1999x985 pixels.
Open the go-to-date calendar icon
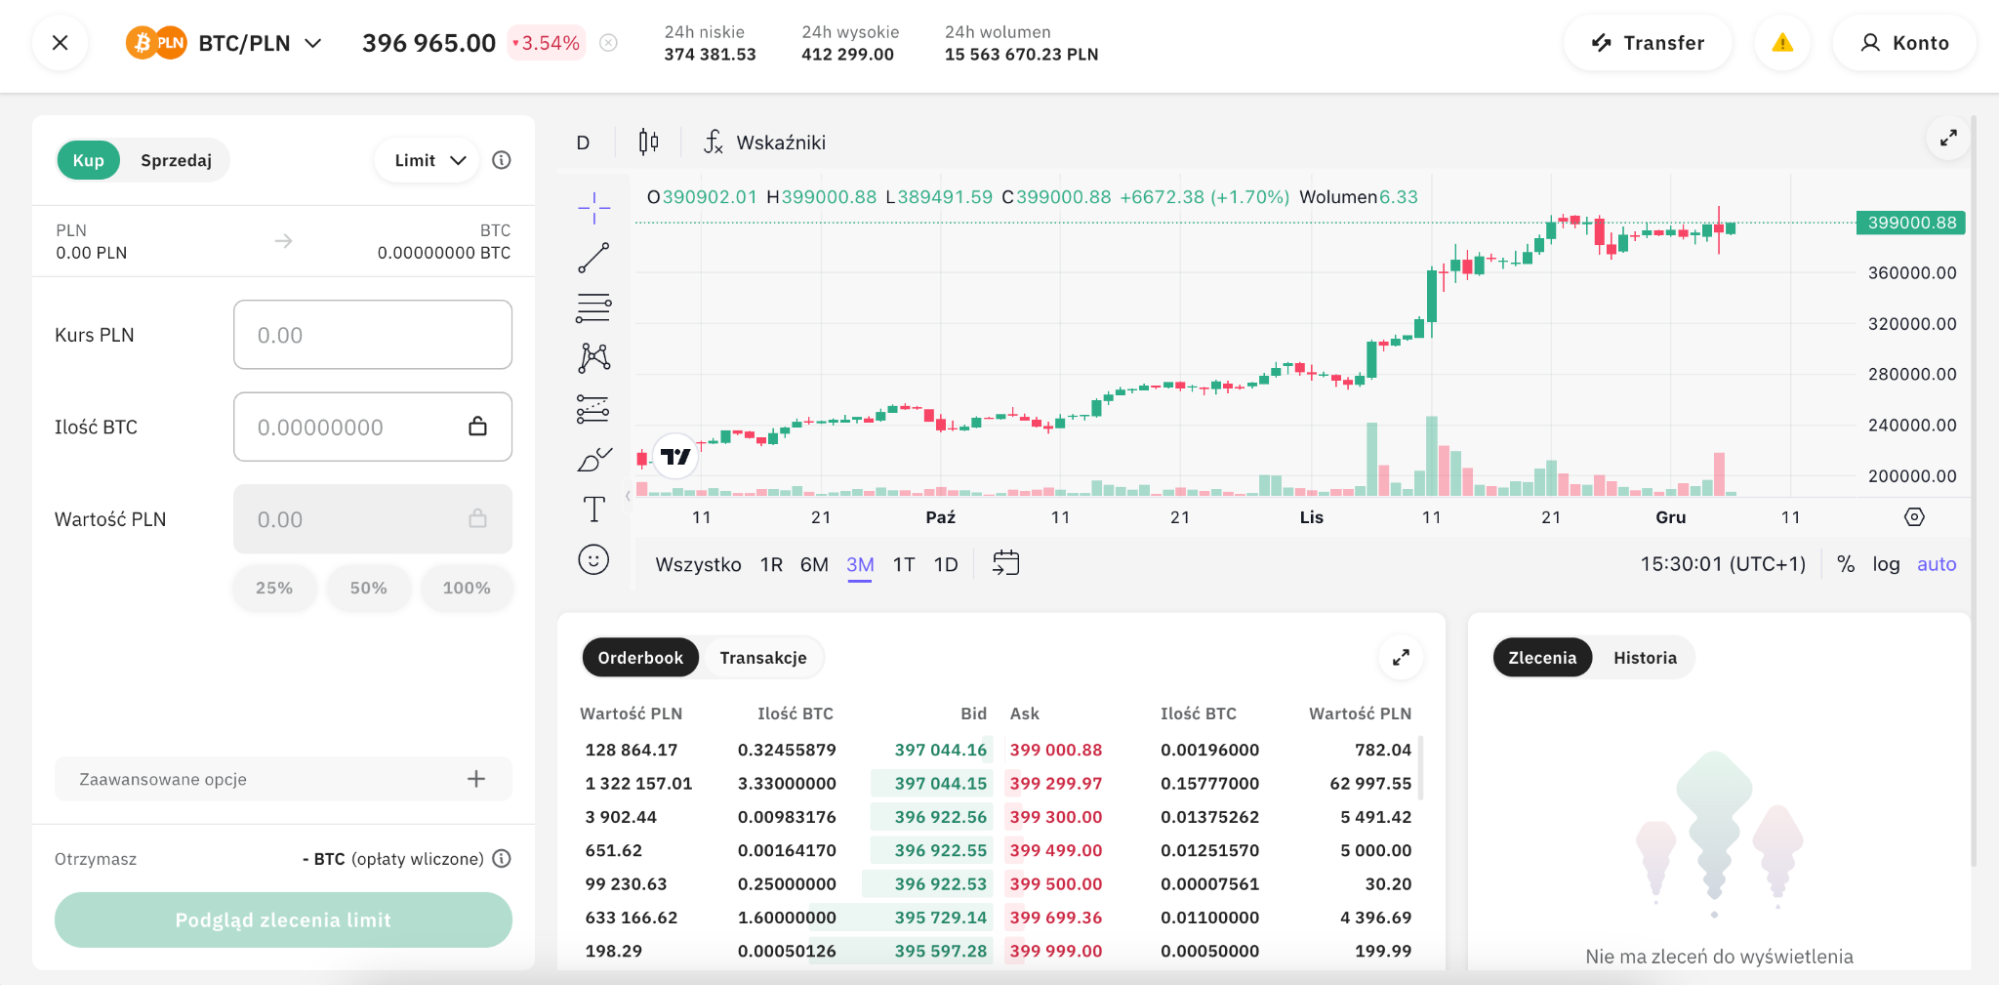(1005, 564)
